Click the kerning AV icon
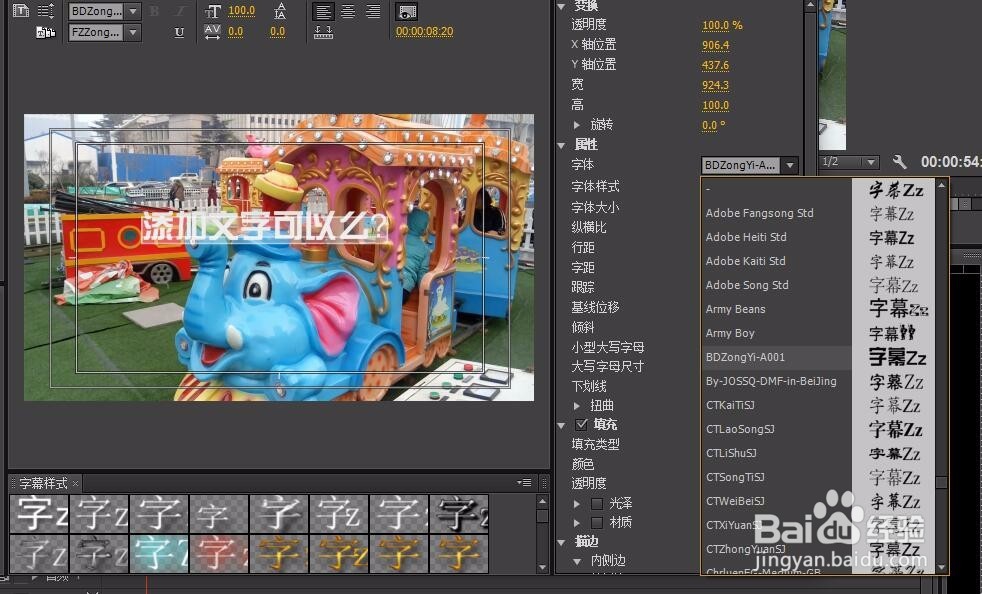This screenshot has width=982, height=594. point(212,32)
